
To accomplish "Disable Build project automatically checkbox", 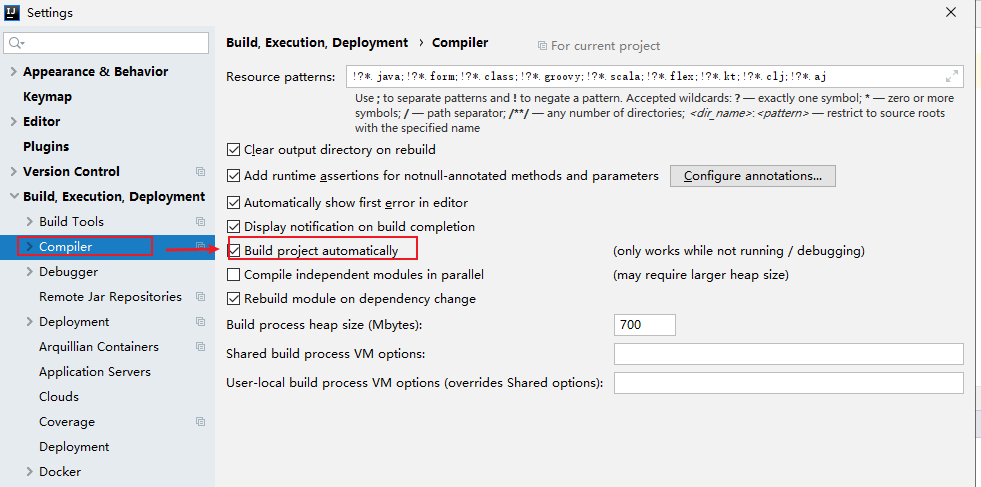I will [x=233, y=251].
